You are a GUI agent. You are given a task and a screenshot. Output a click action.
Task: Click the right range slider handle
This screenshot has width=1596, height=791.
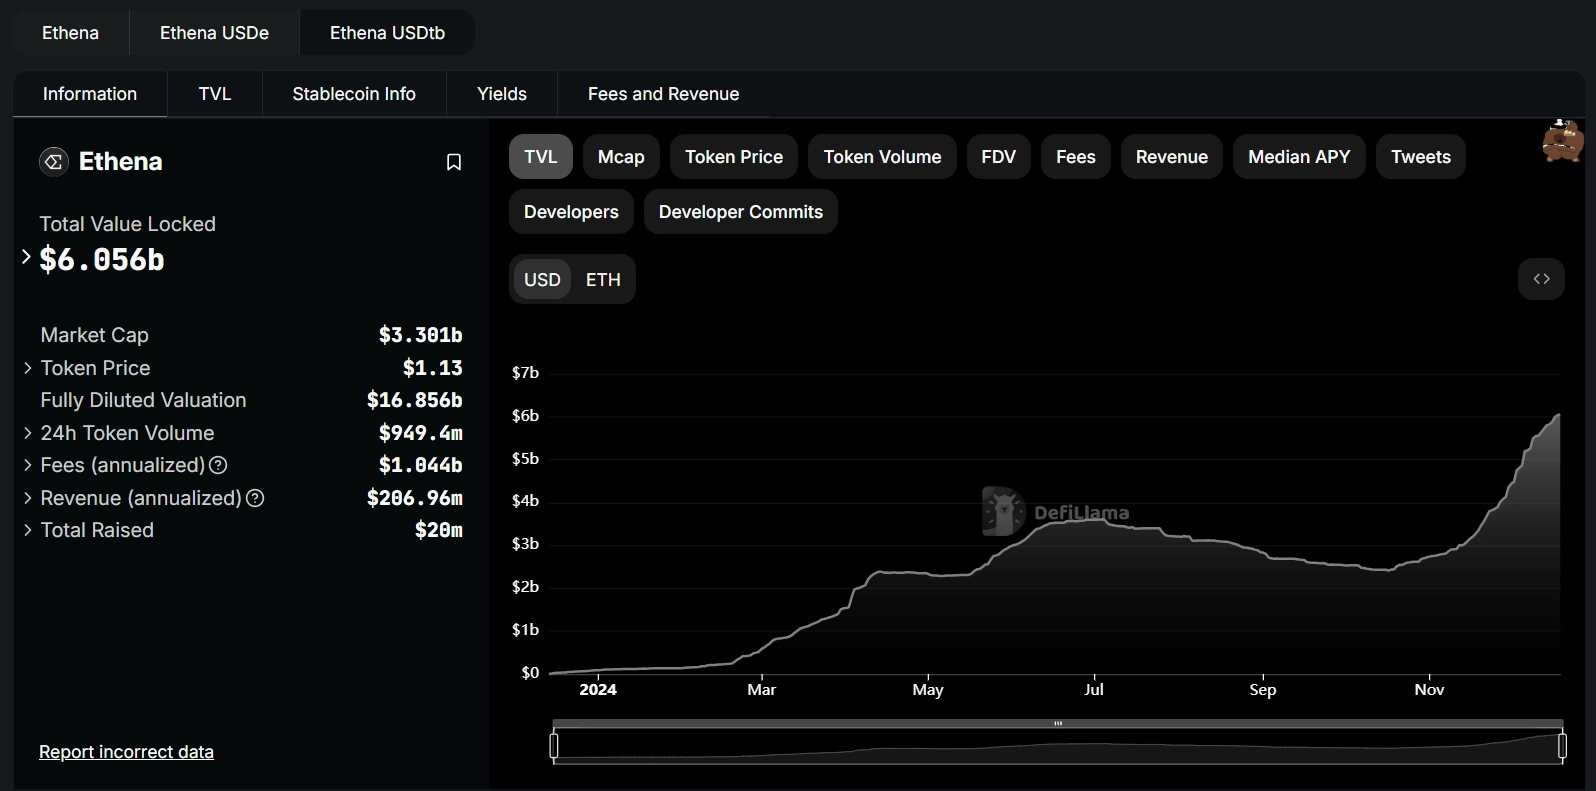coord(1562,746)
